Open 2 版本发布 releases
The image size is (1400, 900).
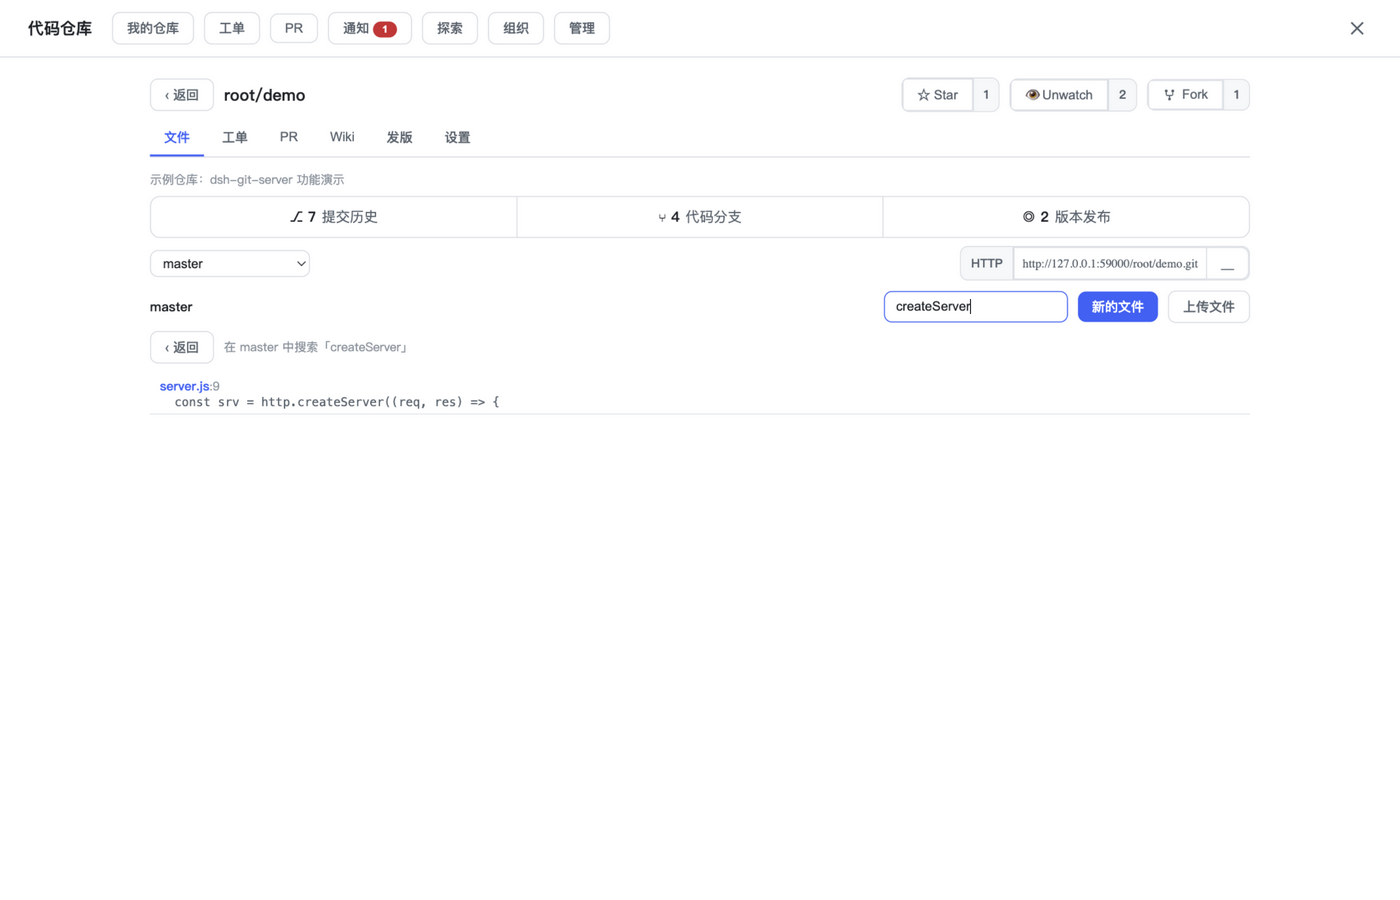[1066, 217]
